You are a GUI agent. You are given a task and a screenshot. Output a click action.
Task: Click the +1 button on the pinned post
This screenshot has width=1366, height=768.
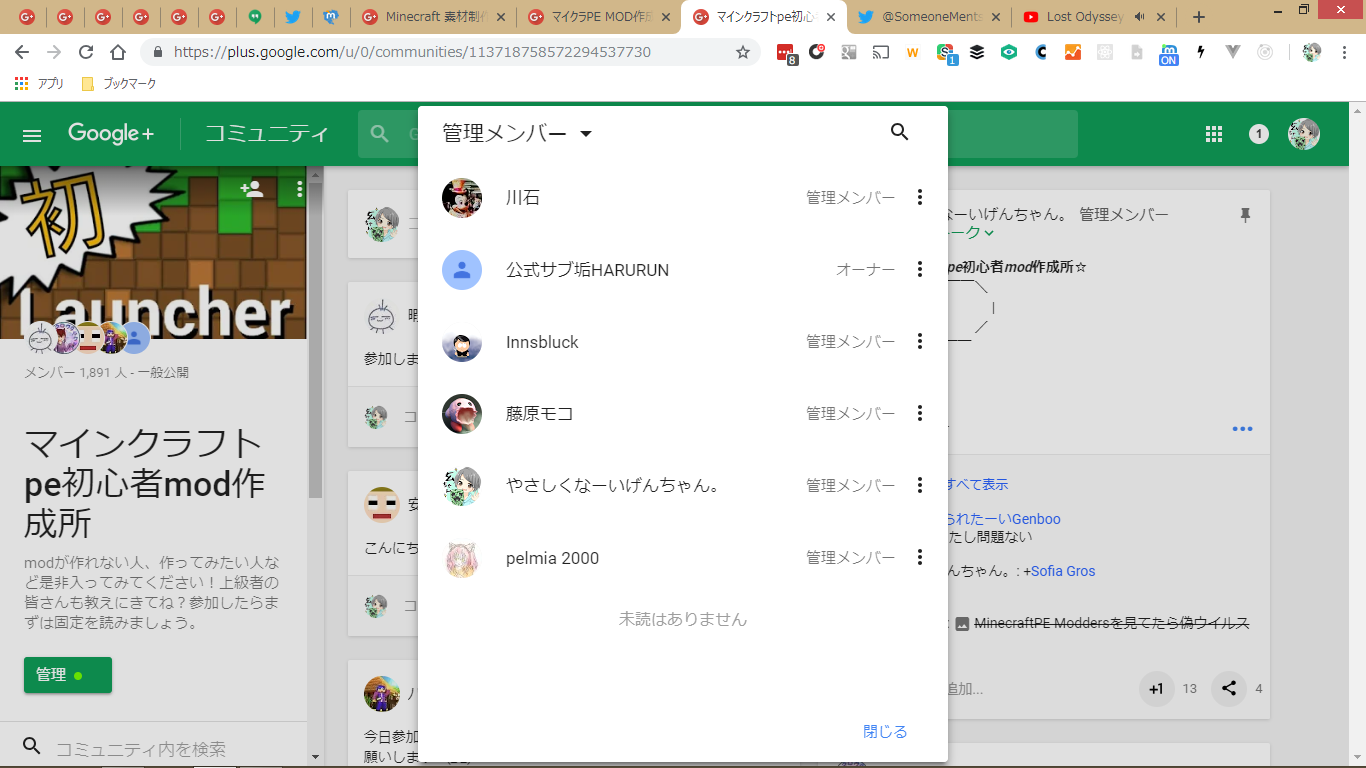click(1156, 688)
